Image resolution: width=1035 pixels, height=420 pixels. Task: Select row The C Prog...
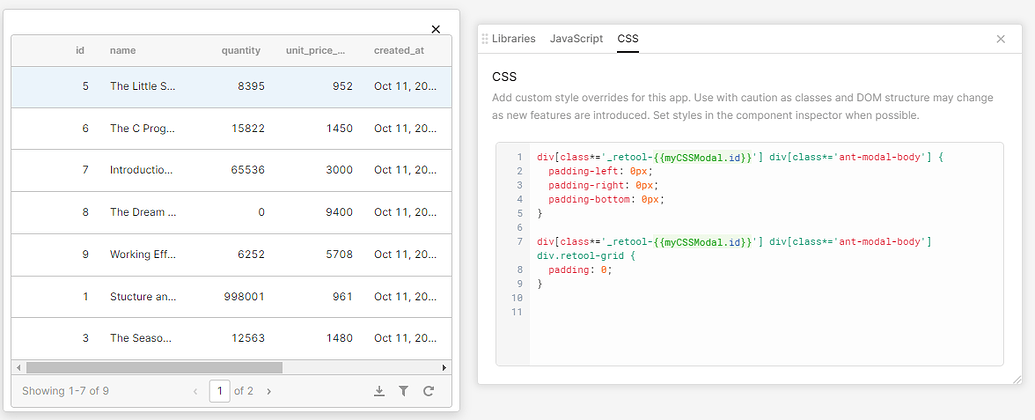tap(143, 129)
